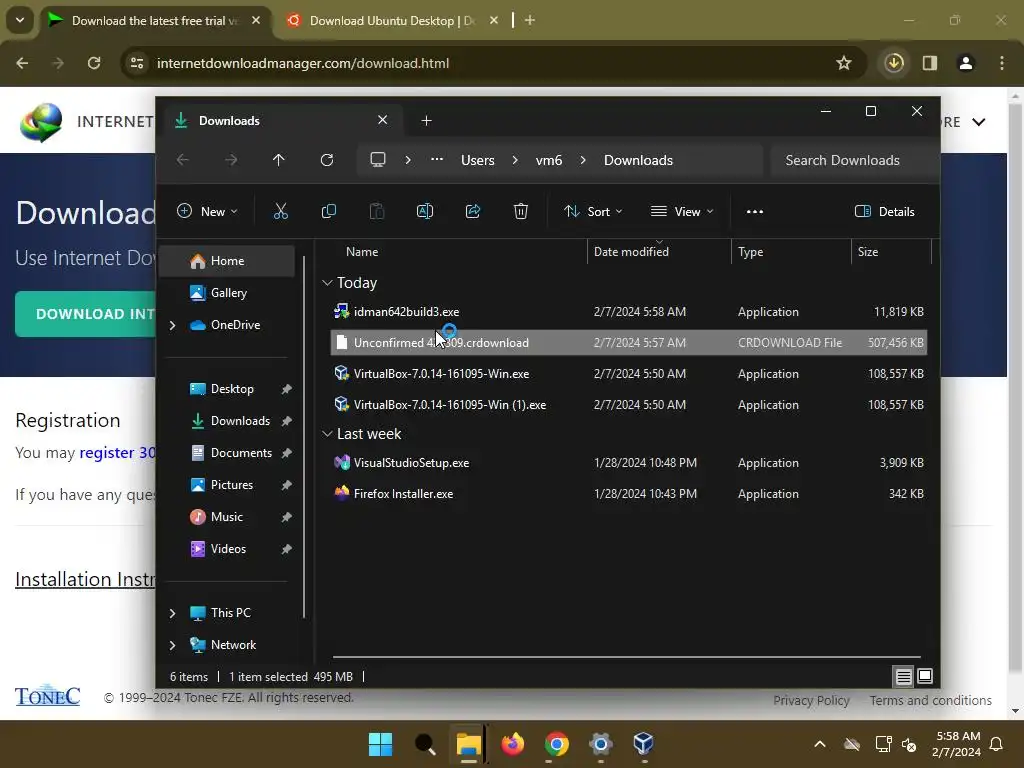This screenshot has height=768, width=1024.
Task: Sort by the Type column header
Action: coord(791,251)
